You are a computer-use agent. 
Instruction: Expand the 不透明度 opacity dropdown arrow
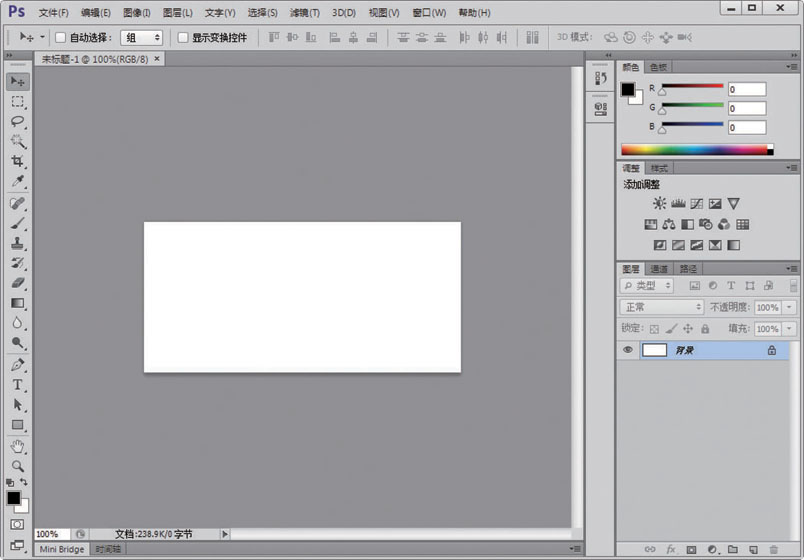point(790,307)
